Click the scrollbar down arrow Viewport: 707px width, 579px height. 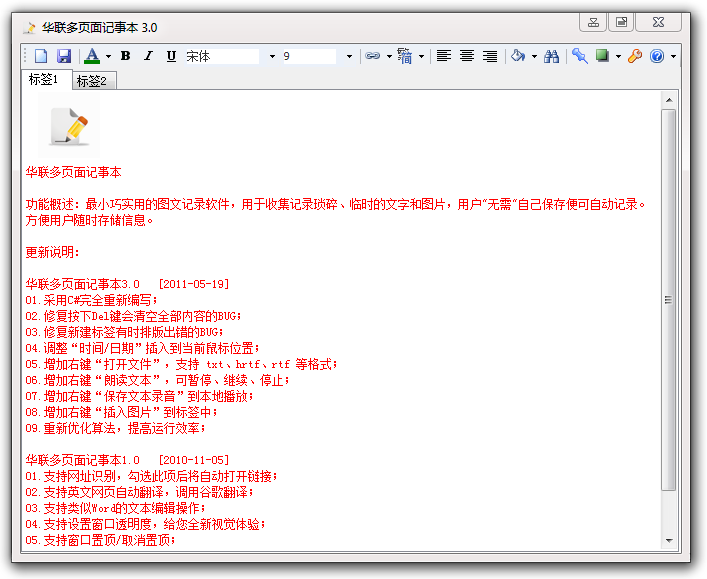669,540
